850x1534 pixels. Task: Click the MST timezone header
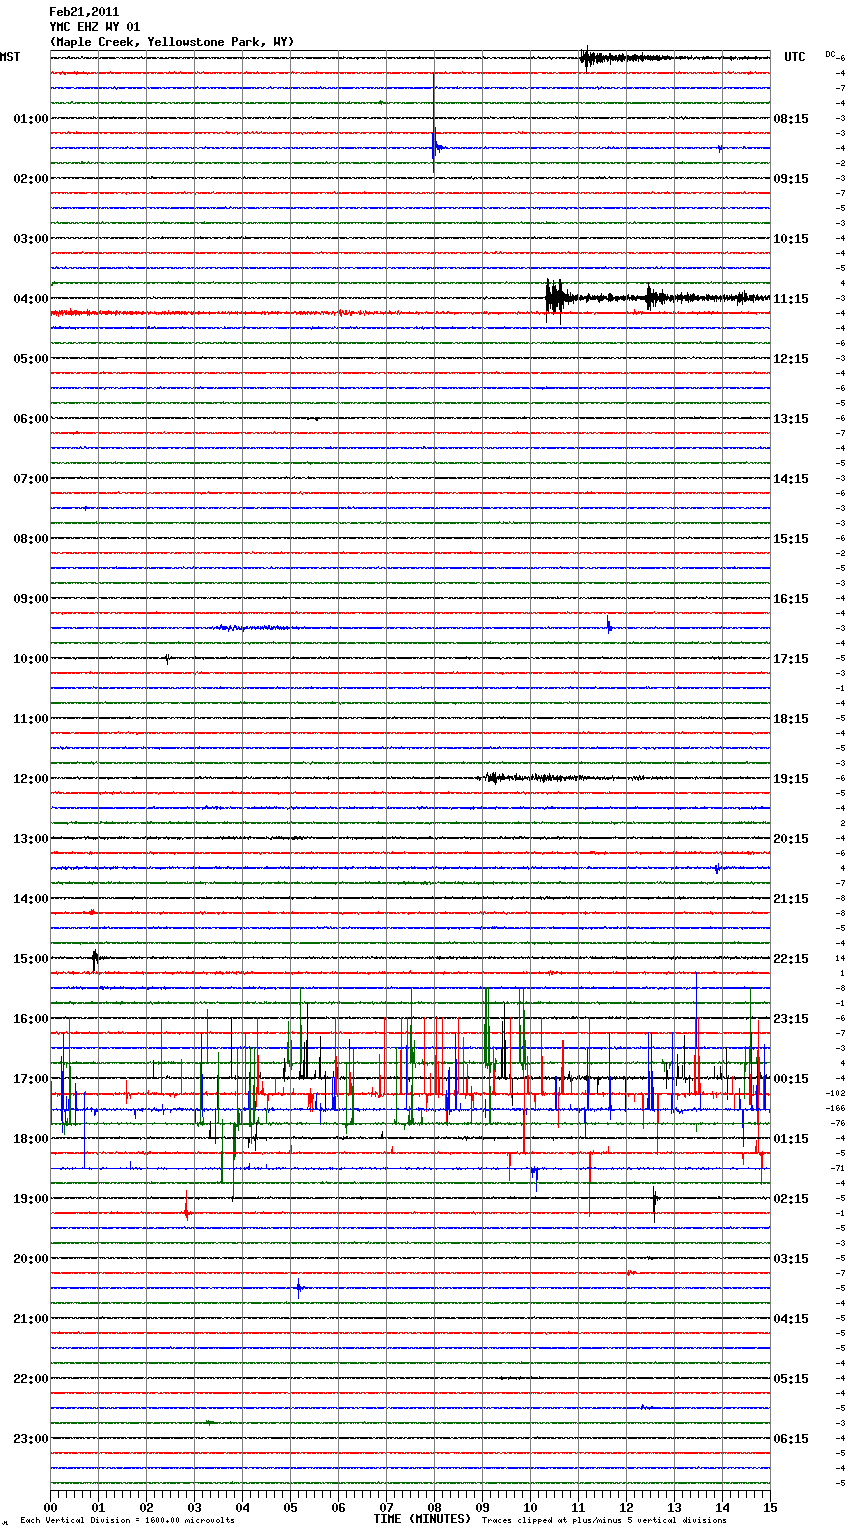tap(10, 57)
